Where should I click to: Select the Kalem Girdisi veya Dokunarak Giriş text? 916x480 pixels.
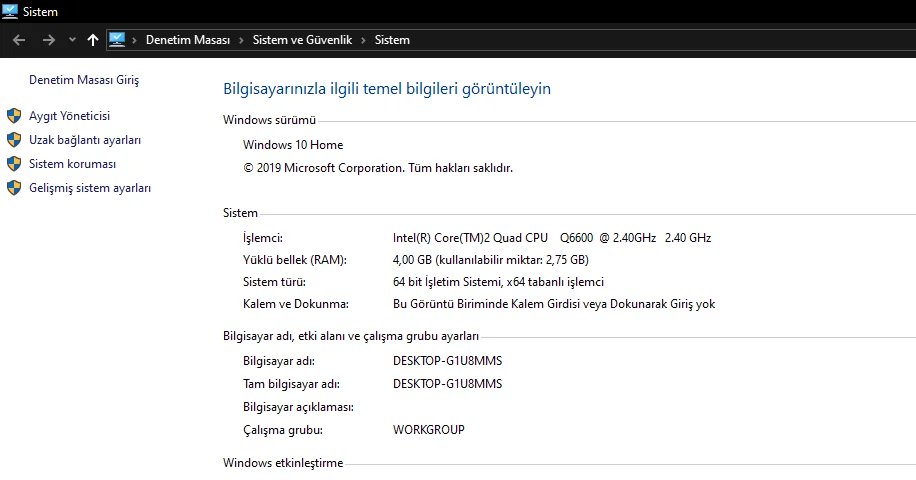pyautogui.click(x=554, y=304)
